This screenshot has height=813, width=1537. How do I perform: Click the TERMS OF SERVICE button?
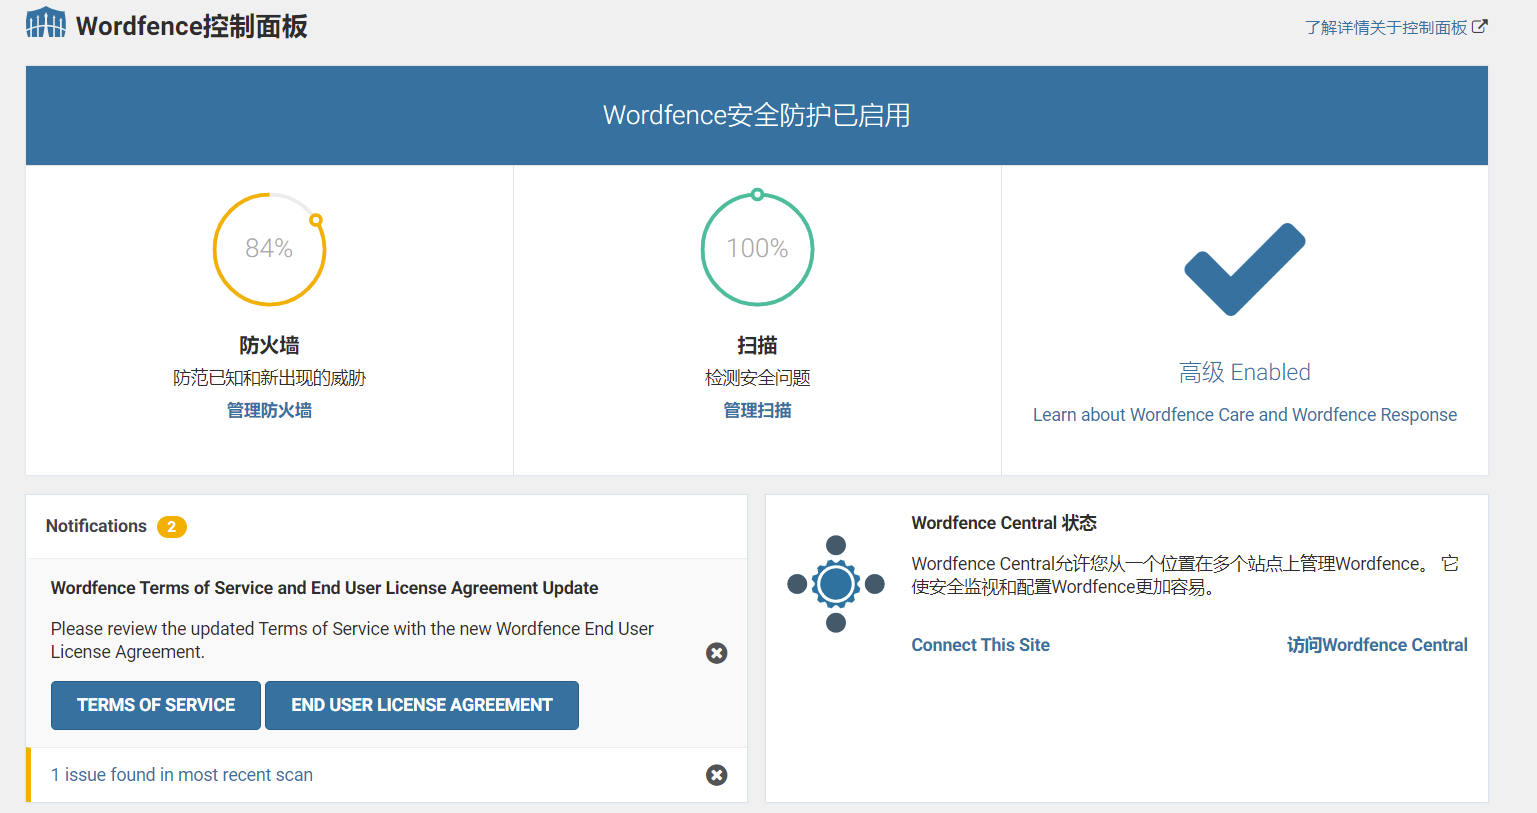(x=156, y=705)
